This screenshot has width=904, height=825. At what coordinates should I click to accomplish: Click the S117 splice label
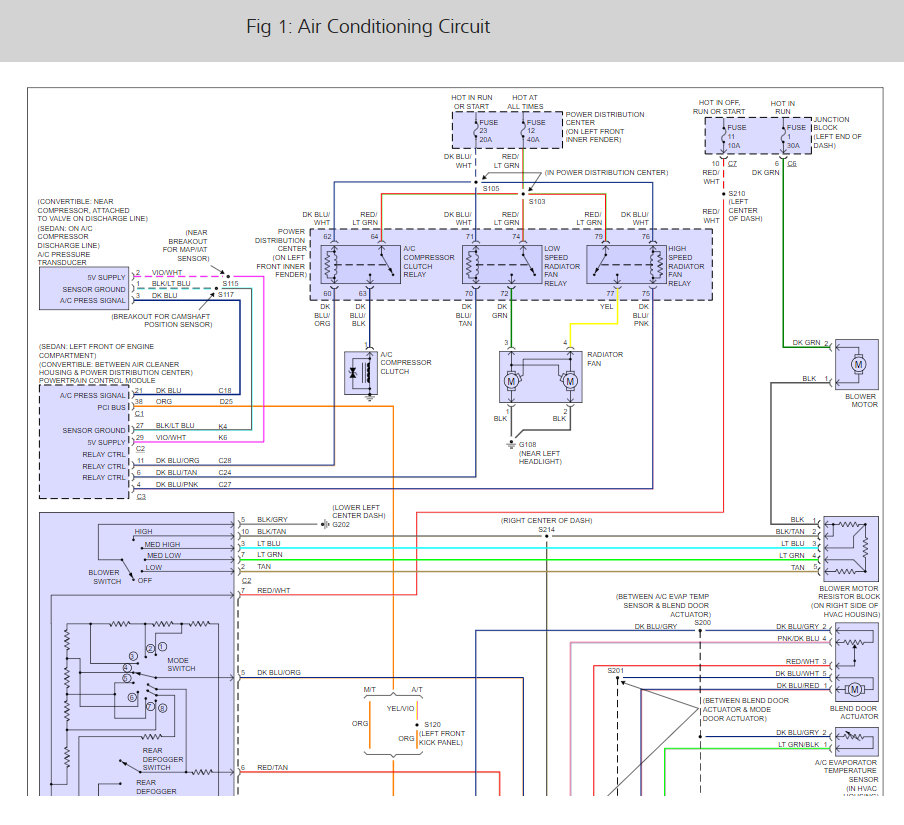pyautogui.click(x=226, y=295)
